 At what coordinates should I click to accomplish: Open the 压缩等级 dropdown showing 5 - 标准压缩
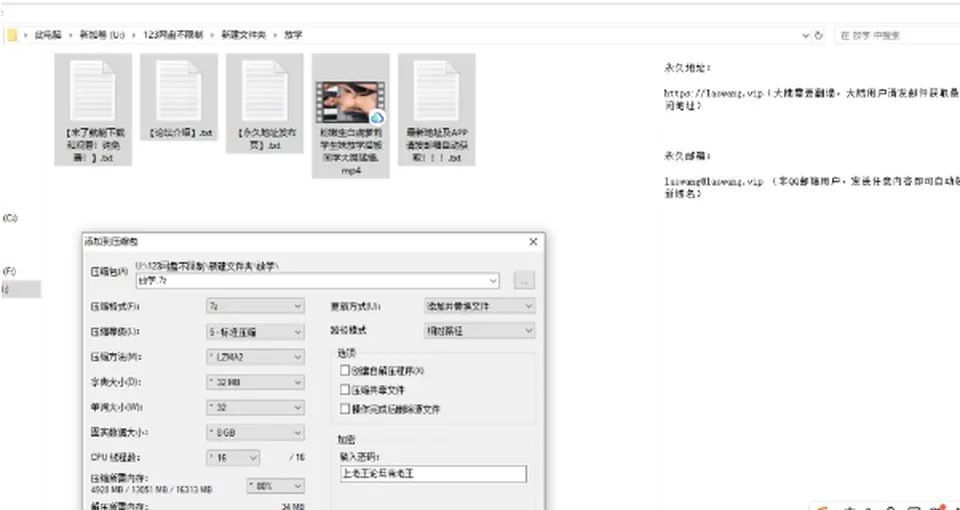(255, 332)
